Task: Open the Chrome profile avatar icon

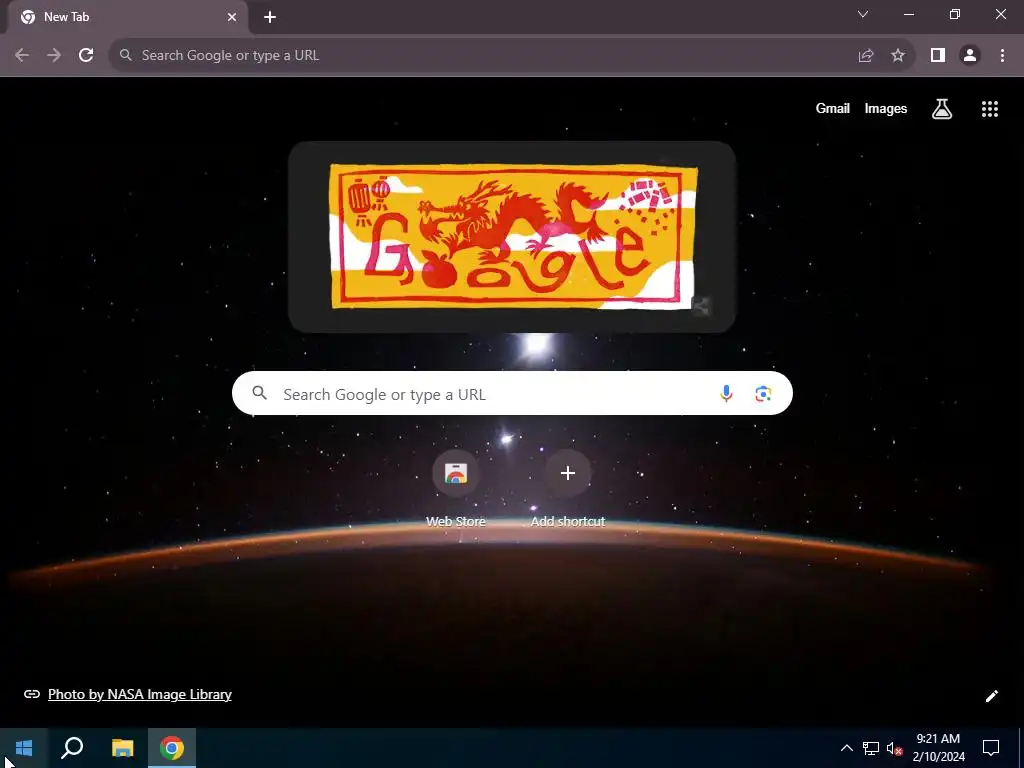Action: tap(970, 56)
